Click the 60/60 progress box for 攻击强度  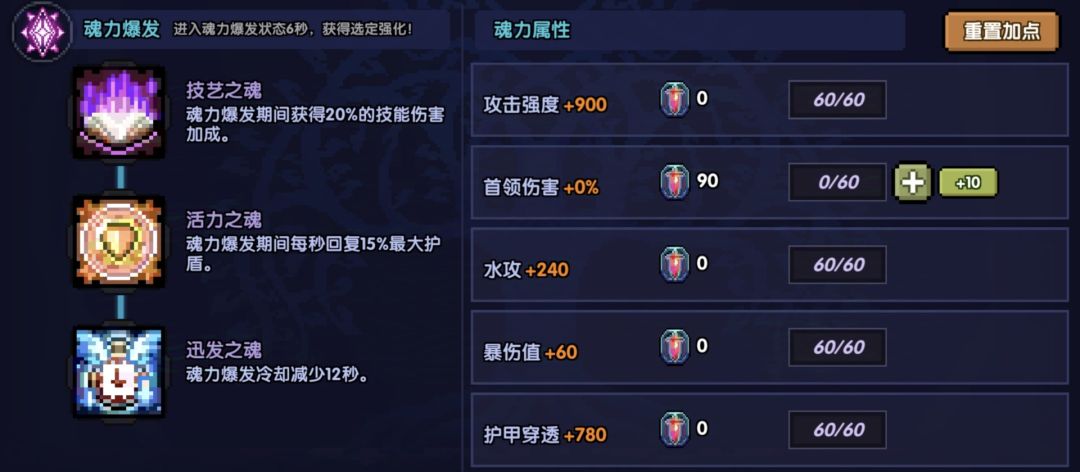click(838, 100)
